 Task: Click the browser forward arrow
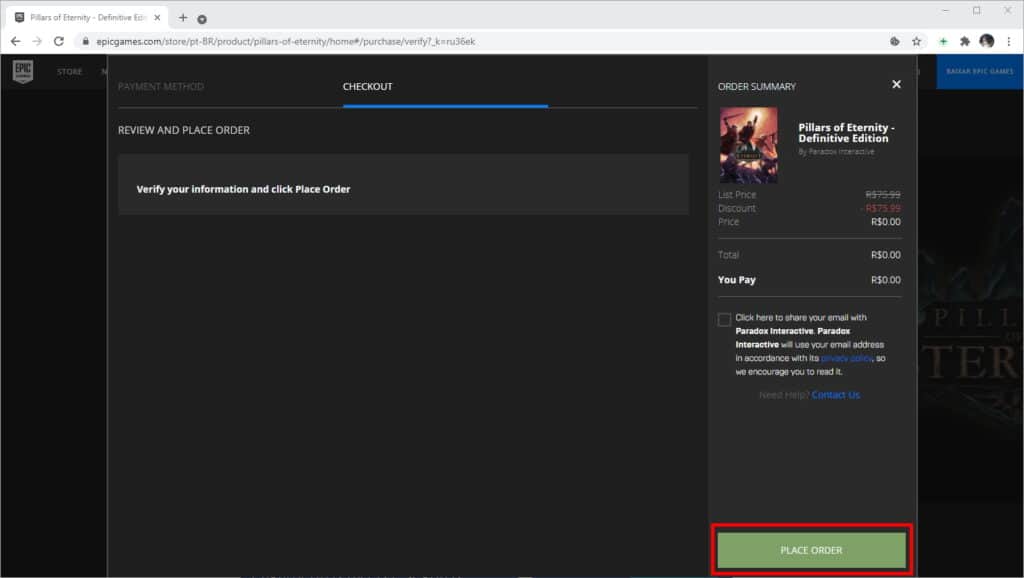pyautogui.click(x=37, y=41)
